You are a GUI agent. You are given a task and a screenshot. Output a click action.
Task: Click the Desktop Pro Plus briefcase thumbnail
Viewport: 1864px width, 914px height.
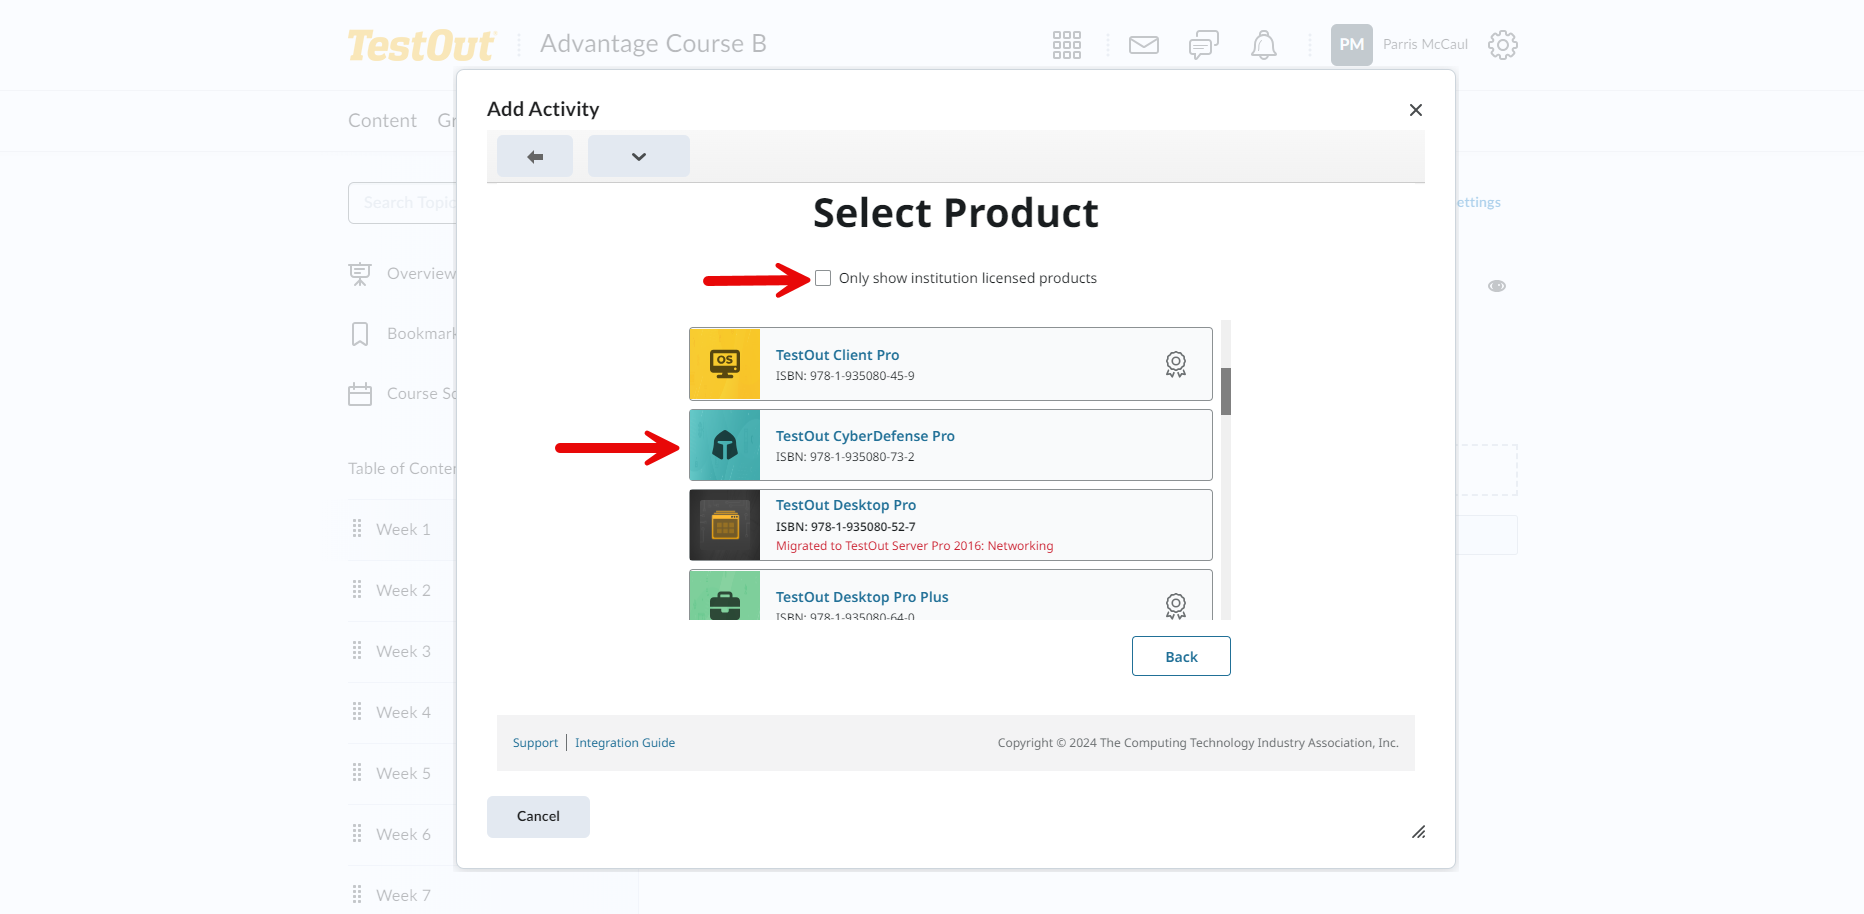[725, 595]
